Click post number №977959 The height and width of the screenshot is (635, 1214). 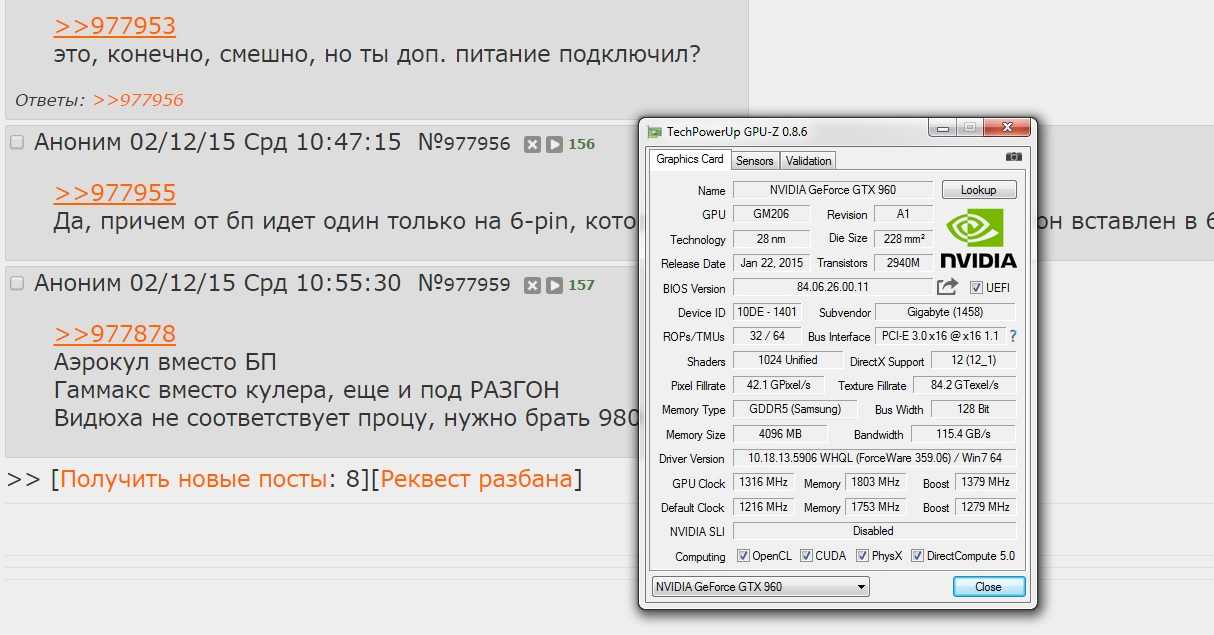click(464, 284)
